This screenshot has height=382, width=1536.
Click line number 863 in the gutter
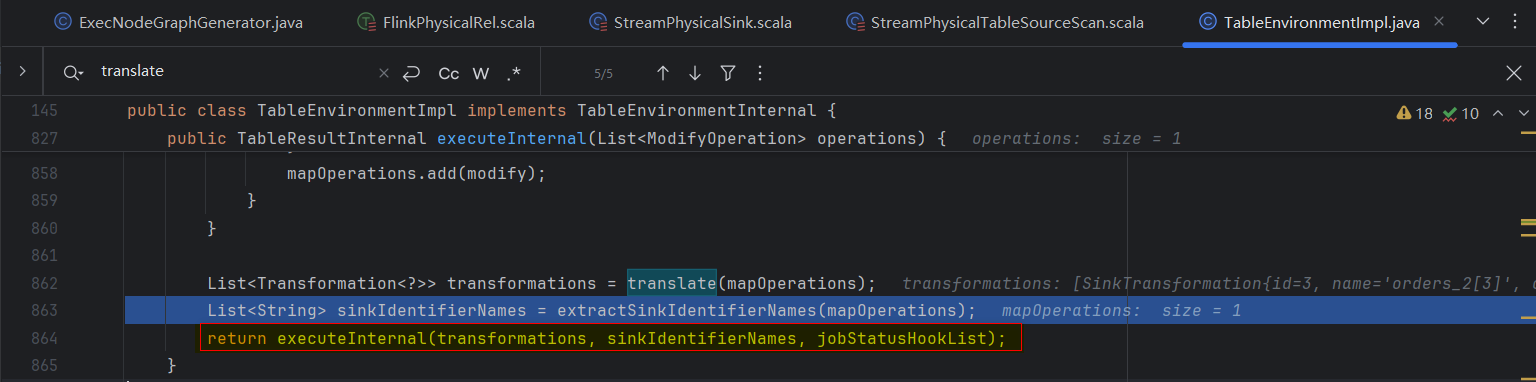click(x=45, y=311)
